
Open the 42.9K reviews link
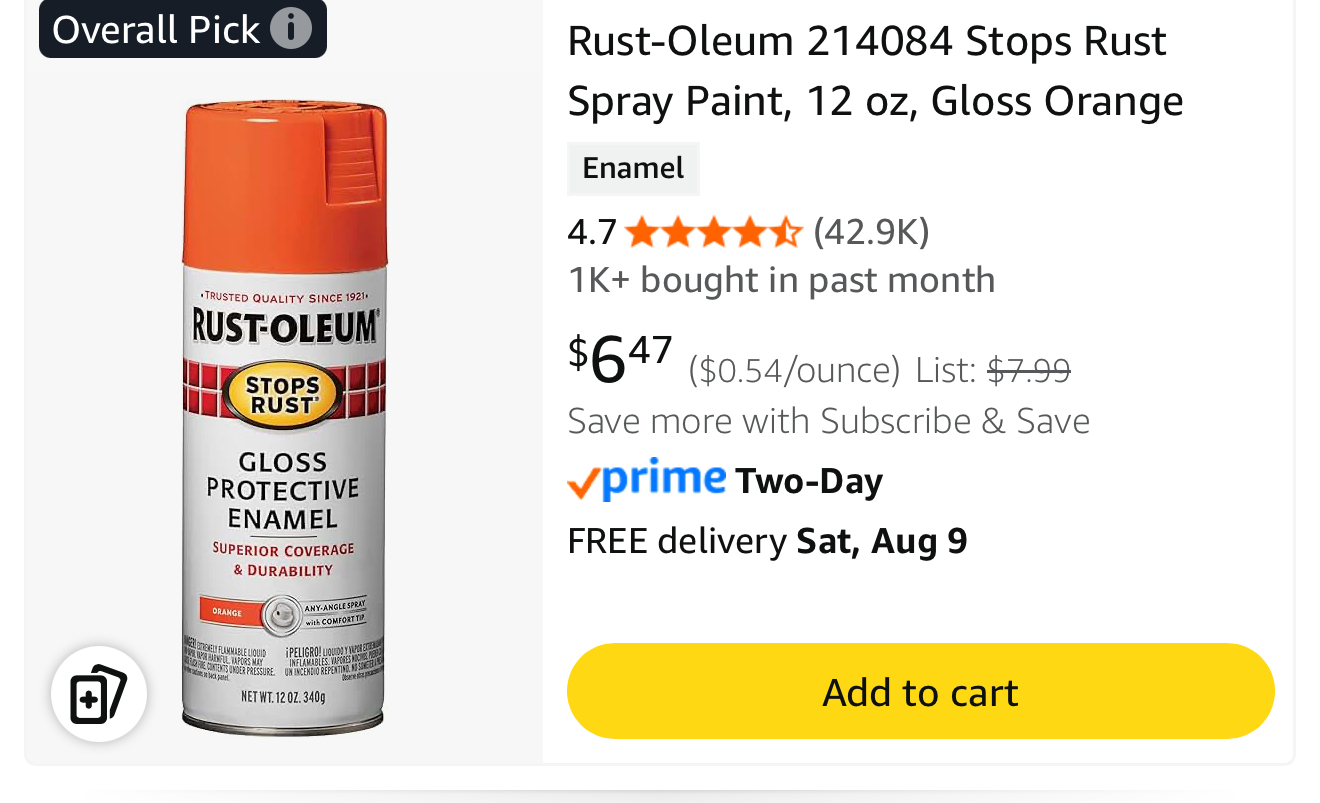point(871,233)
